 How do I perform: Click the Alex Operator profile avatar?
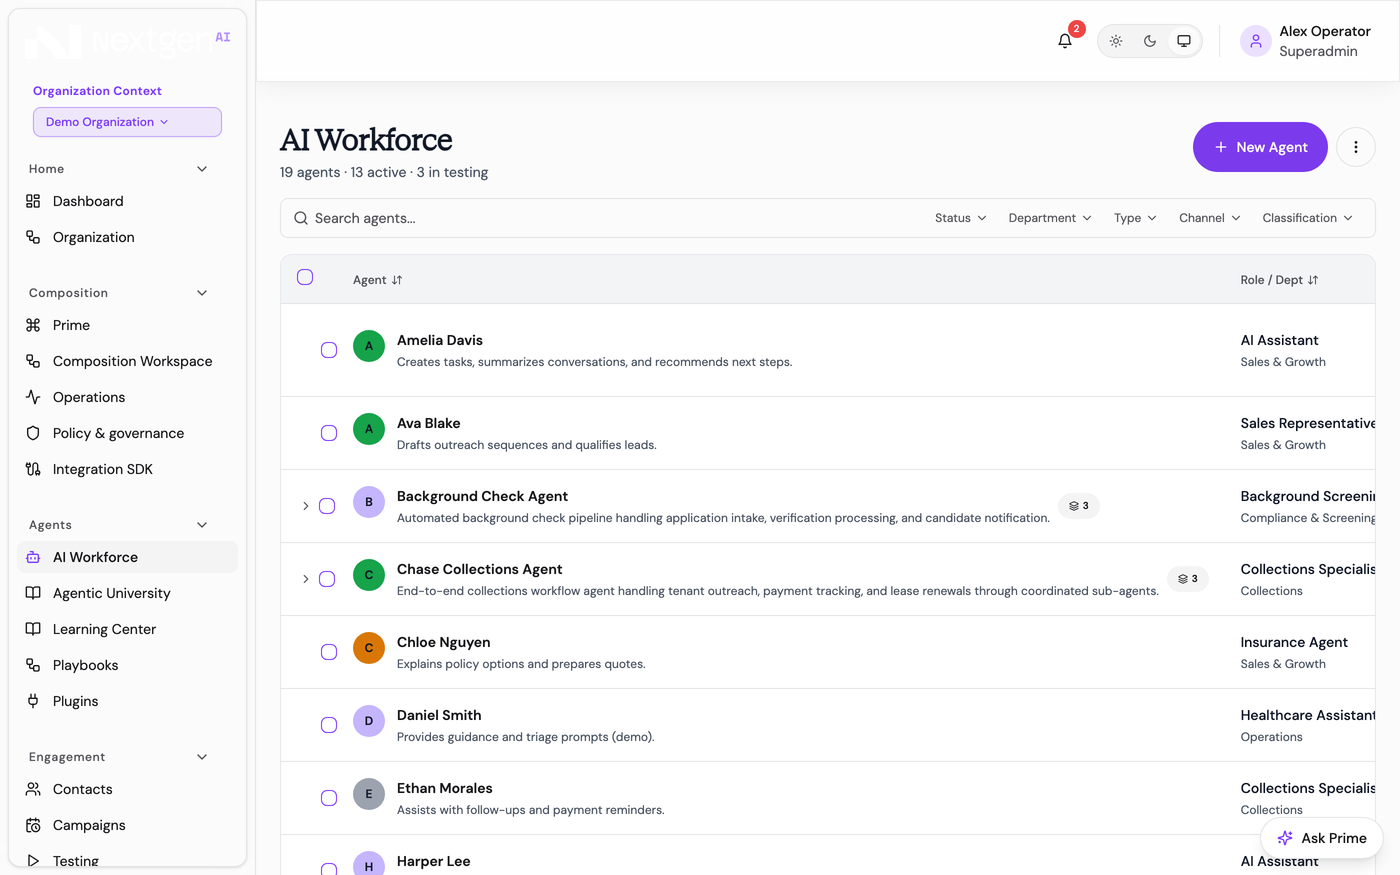(x=1256, y=41)
